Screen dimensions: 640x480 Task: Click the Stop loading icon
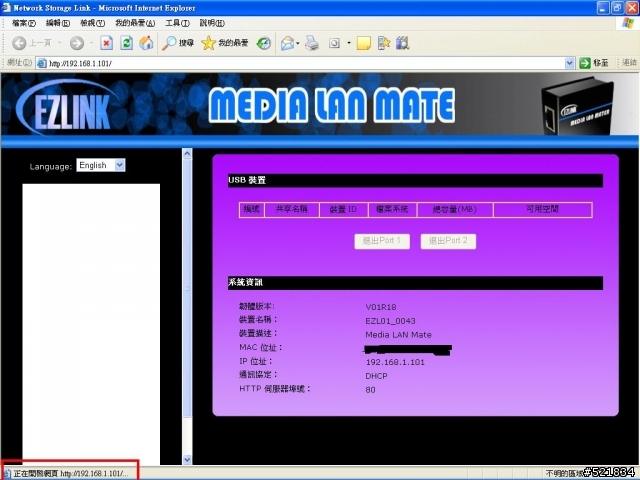[107, 43]
